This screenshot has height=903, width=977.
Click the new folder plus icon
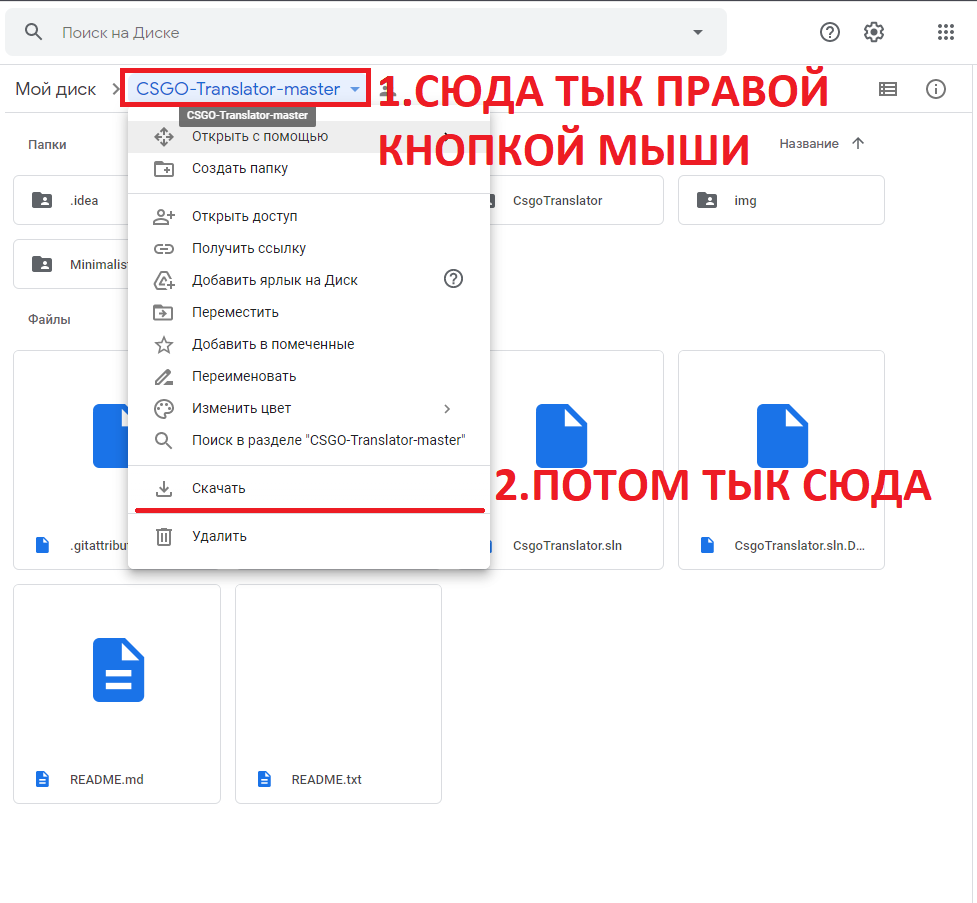coord(164,168)
